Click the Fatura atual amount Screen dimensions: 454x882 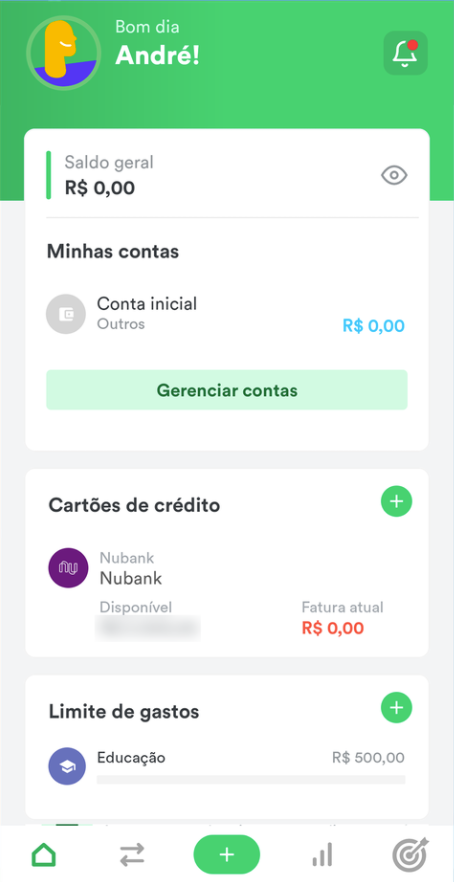pyautogui.click(x=333, y=628)
